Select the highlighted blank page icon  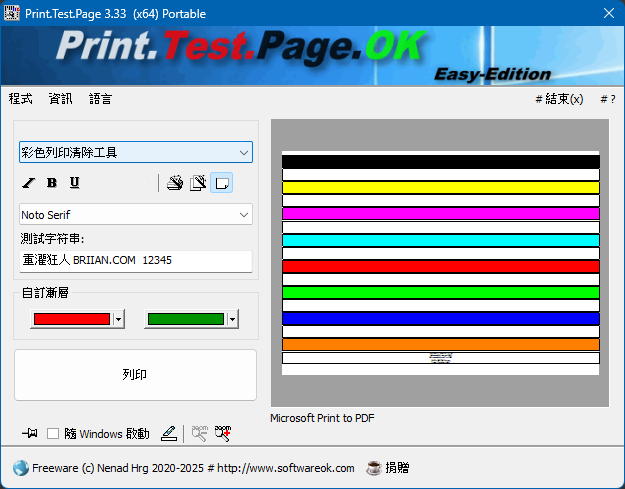tap(222, 183)
